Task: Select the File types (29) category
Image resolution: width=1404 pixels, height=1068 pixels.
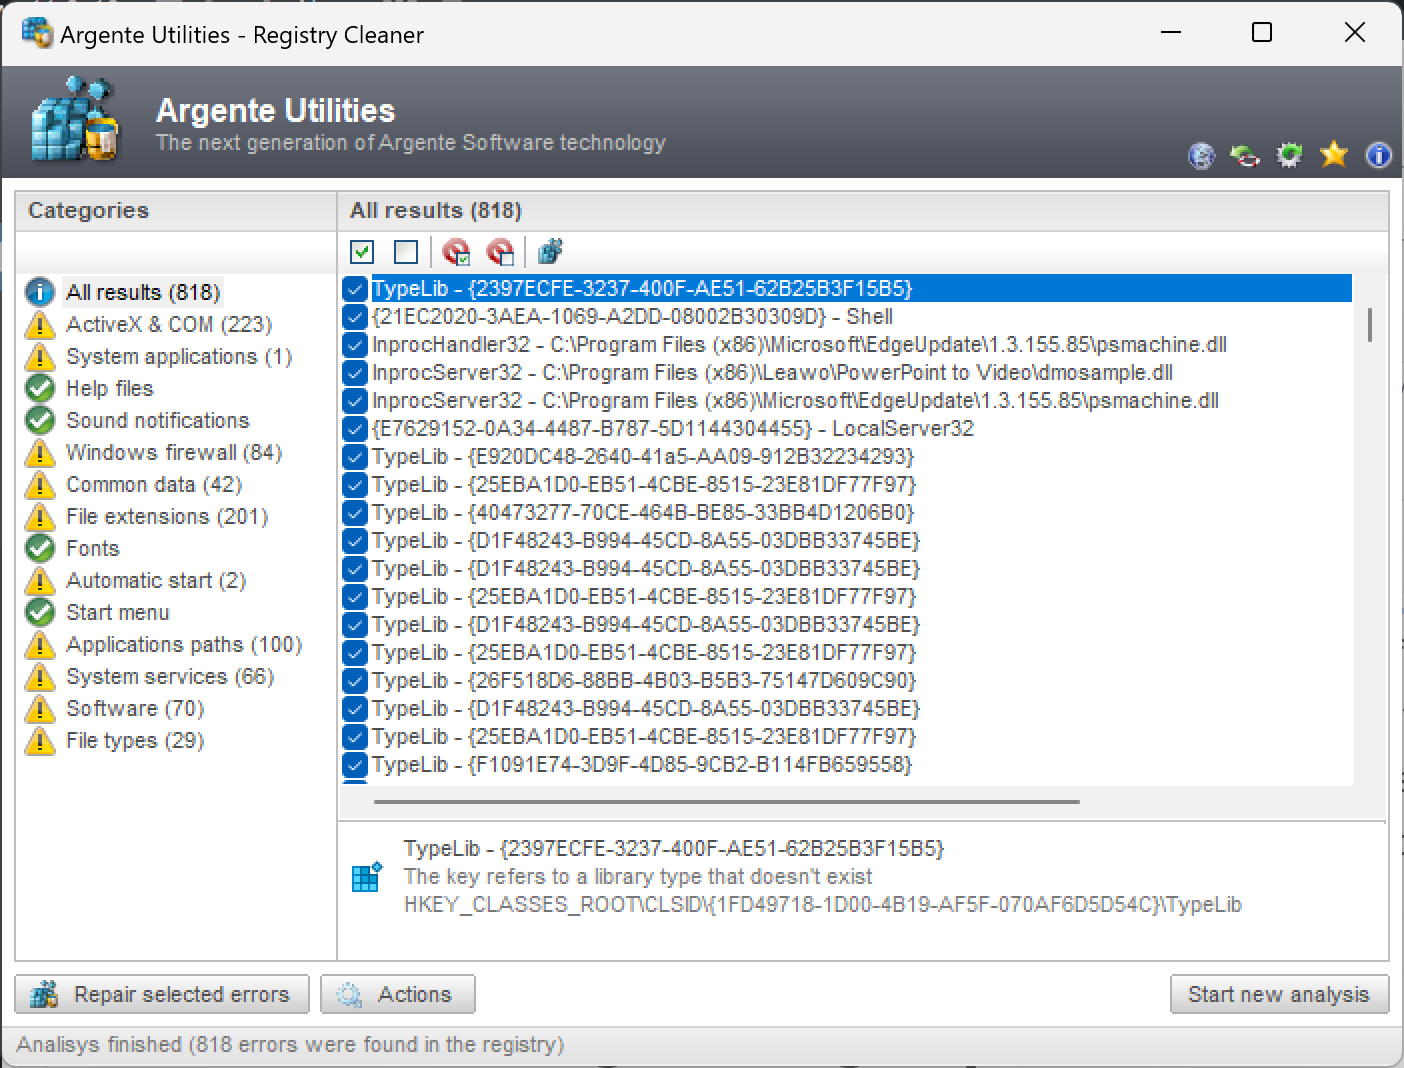Action: click(x=135, y=740)
